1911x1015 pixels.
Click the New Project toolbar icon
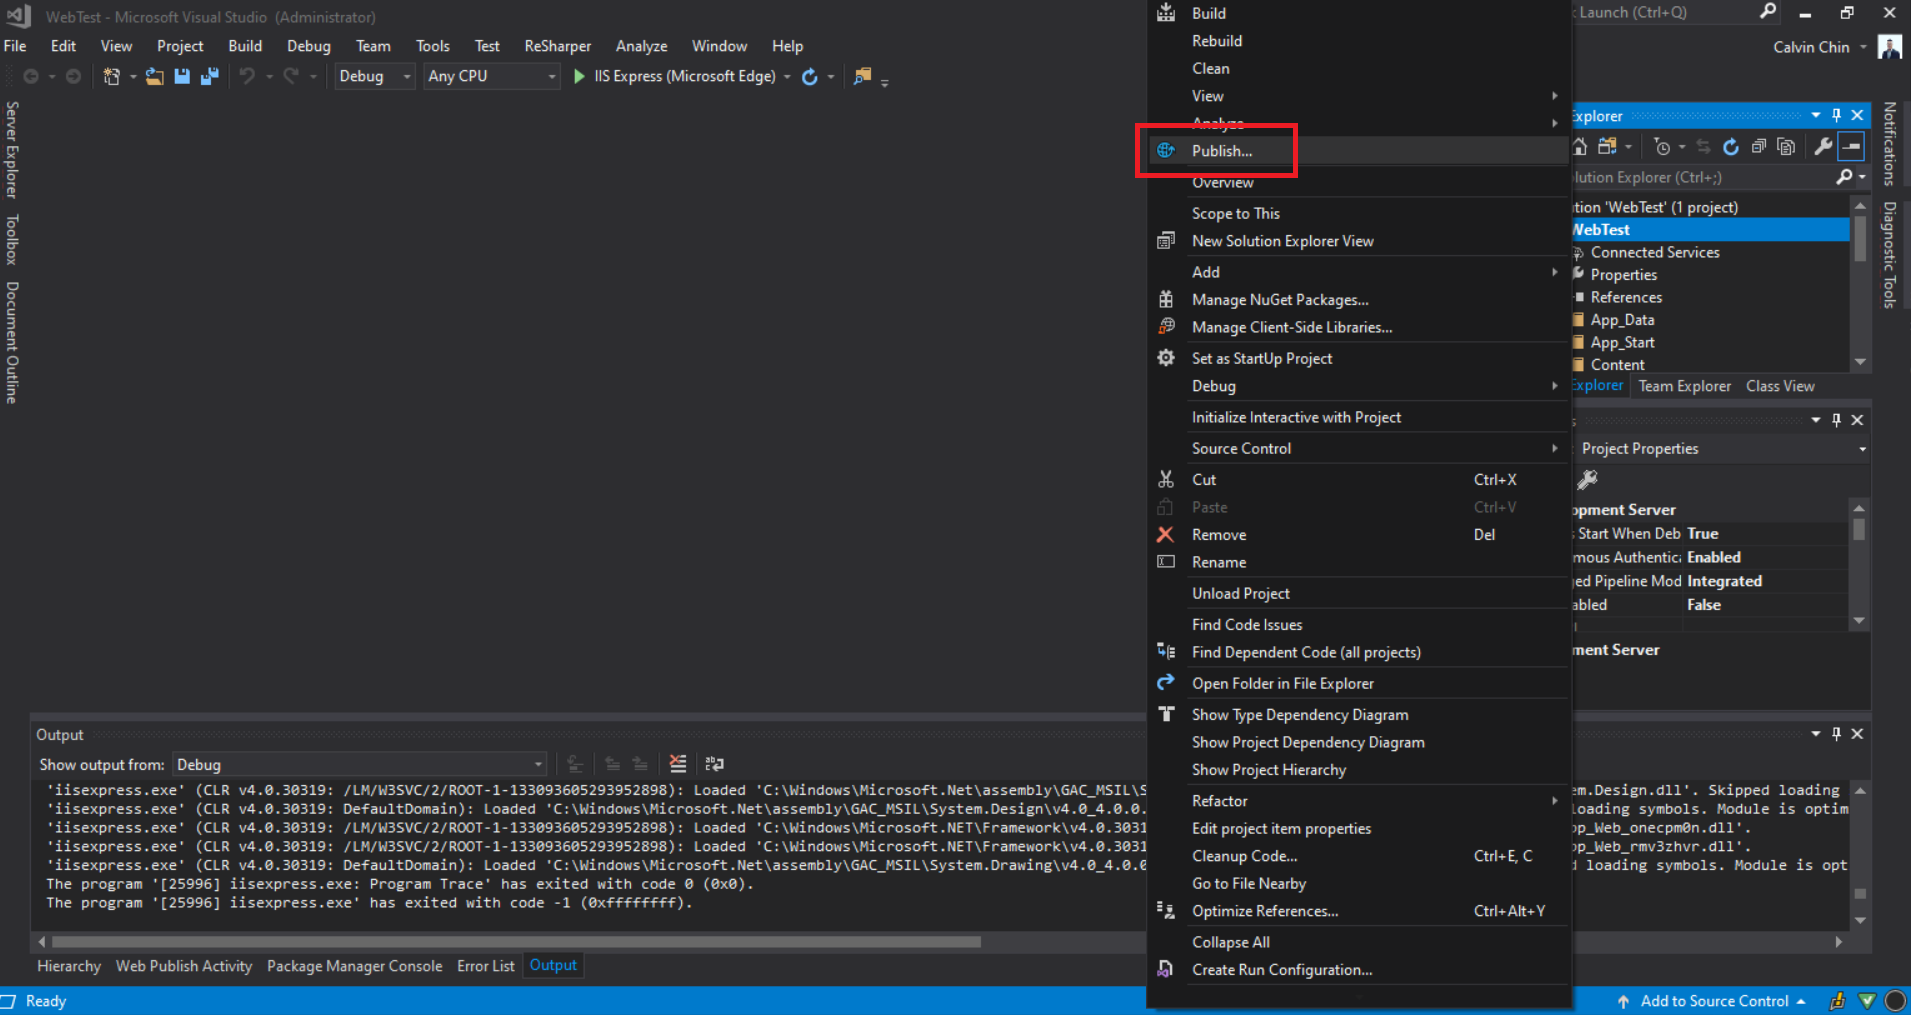(x=112, y=77)
